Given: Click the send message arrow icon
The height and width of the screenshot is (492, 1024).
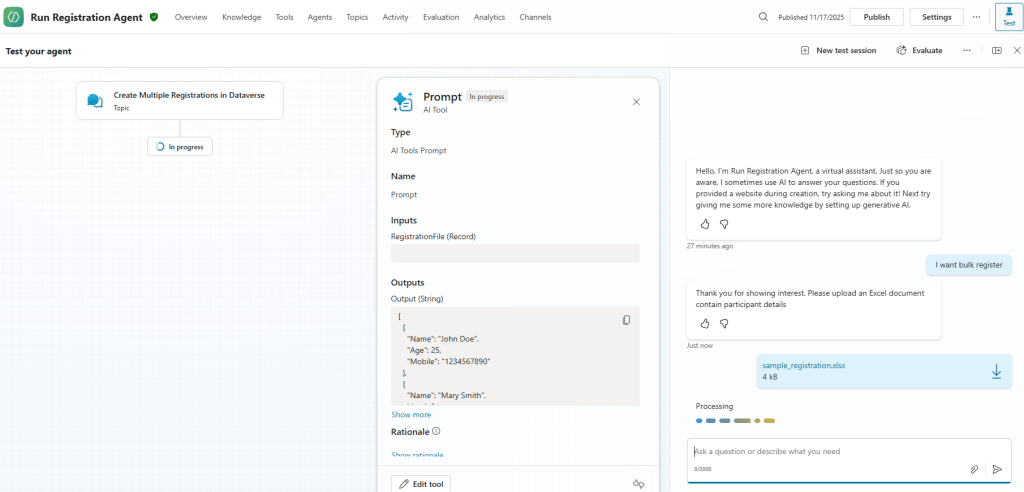Looking at the screenshot, I should [x=997, y=469].
